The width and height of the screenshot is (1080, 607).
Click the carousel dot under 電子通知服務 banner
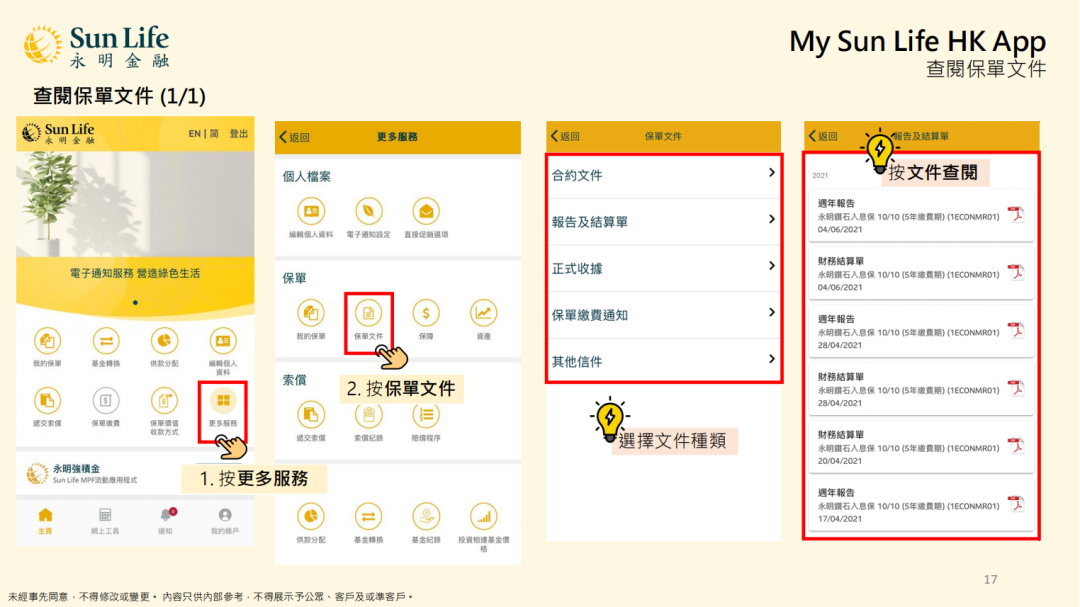[135, 302]
